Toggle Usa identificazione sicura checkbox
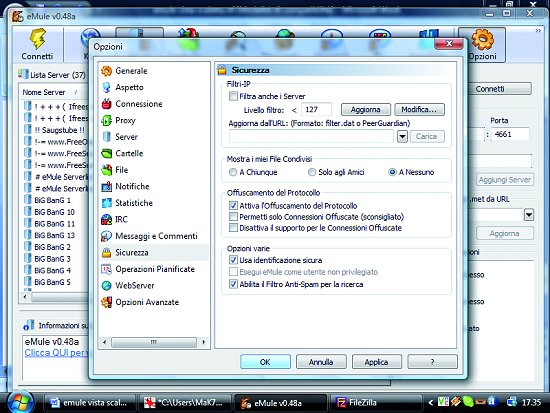The width and height of the screenshot is (550, 413). [x=233, y=260]
